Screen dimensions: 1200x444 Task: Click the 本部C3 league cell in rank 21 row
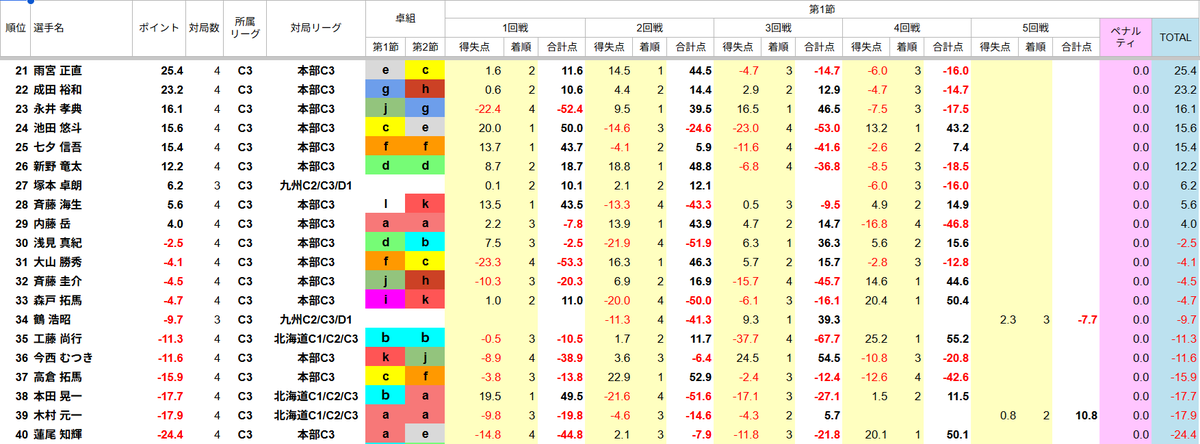pos(315,71)
